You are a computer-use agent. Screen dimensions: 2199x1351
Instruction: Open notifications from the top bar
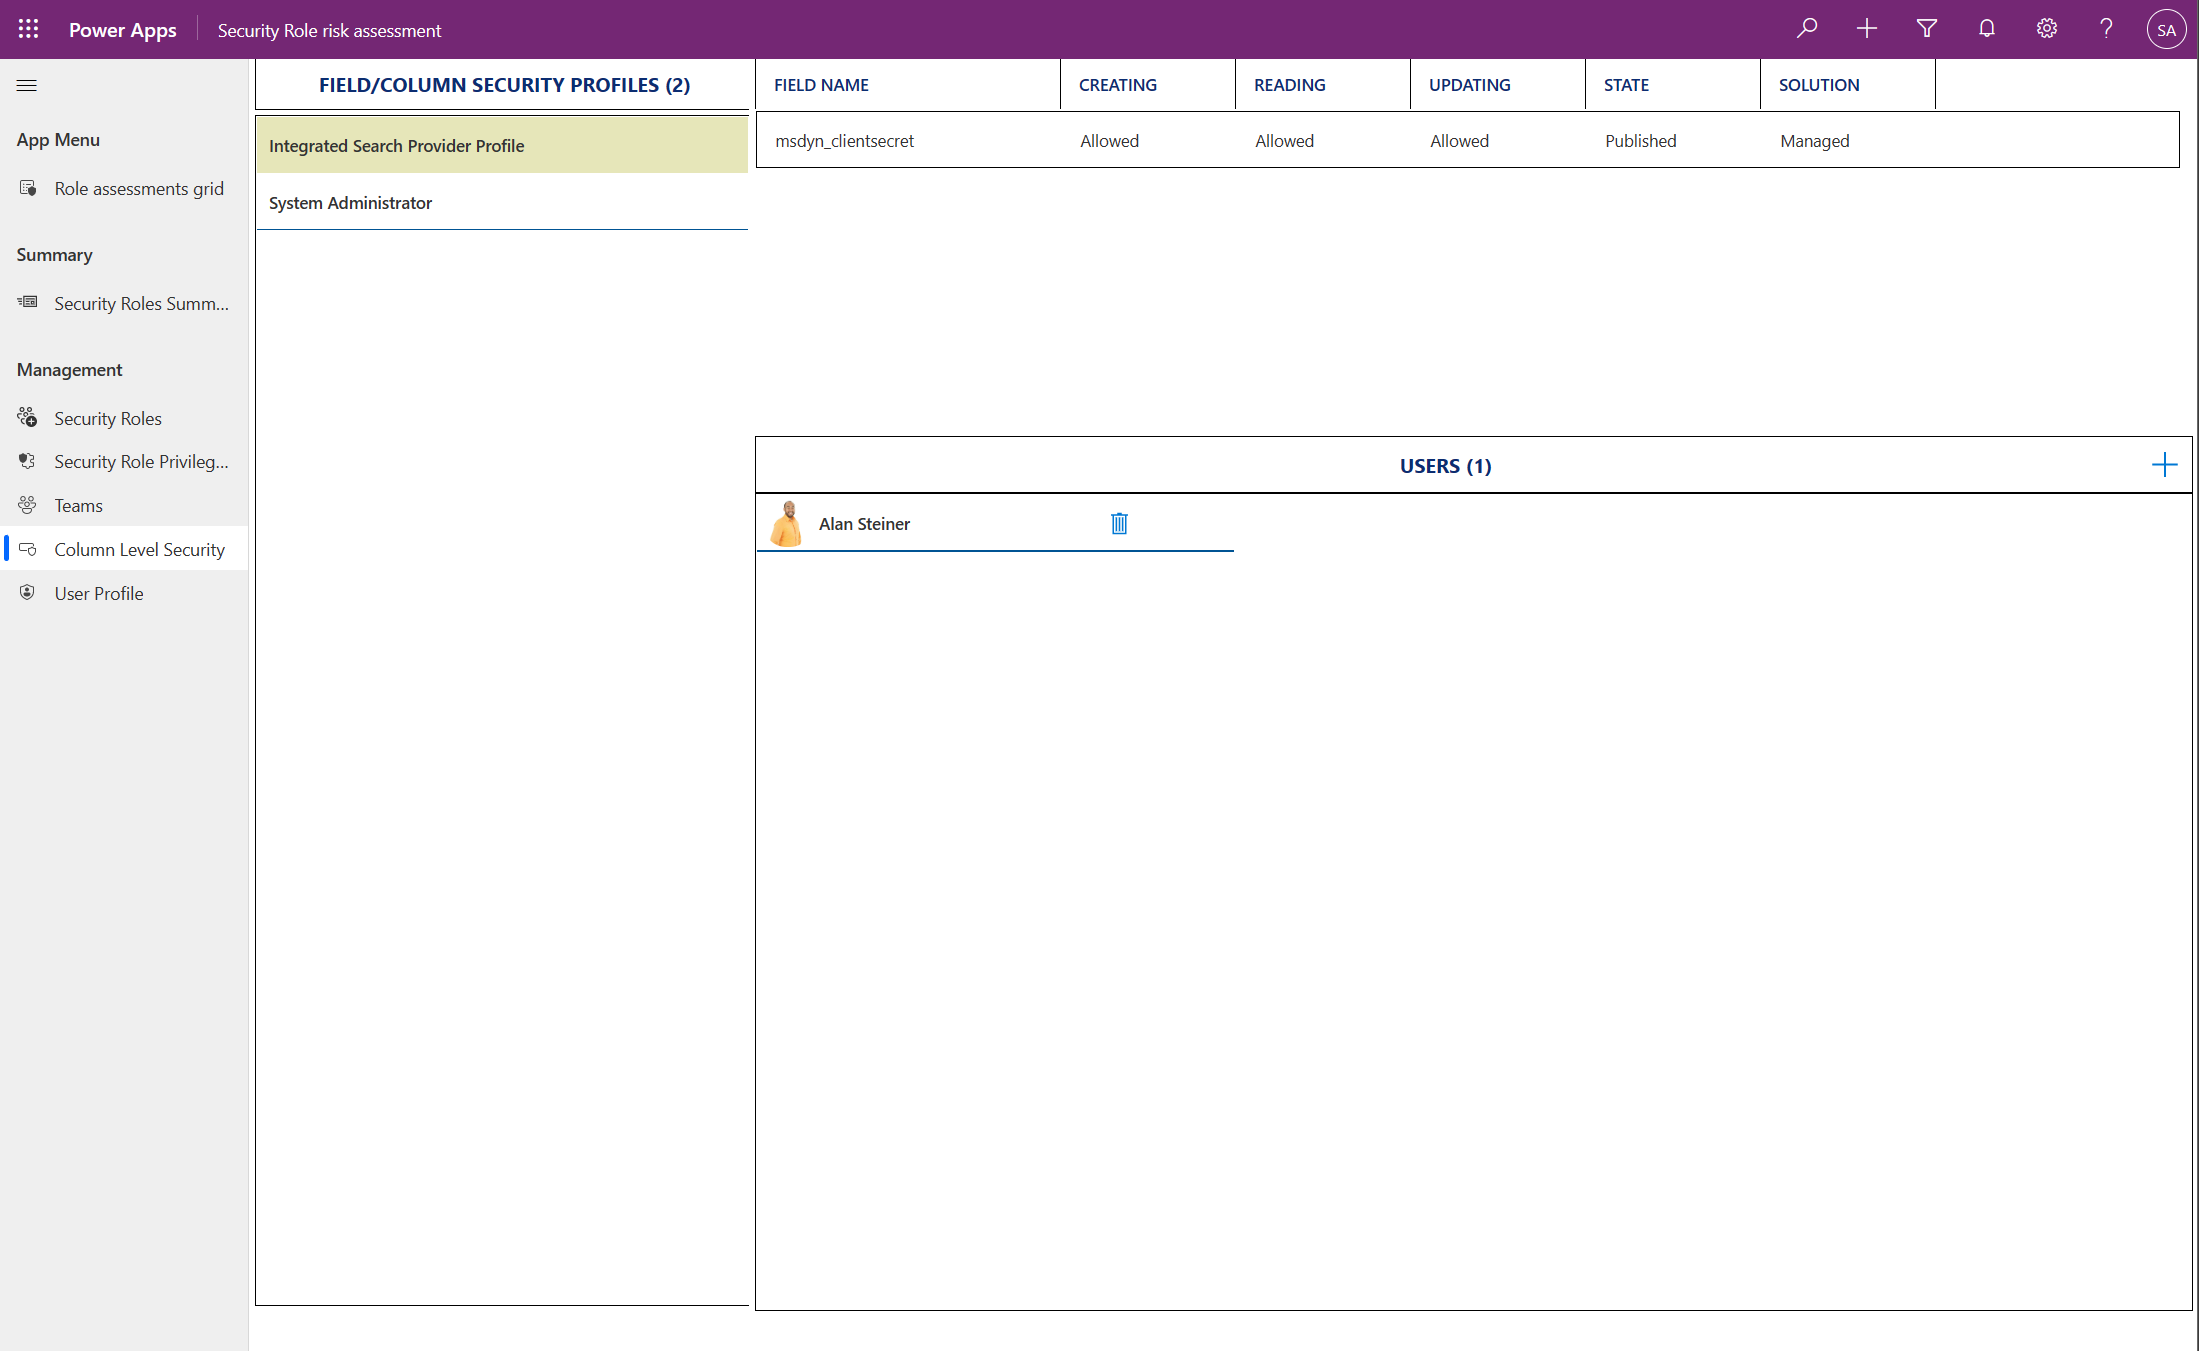(x=1986, y=28)
